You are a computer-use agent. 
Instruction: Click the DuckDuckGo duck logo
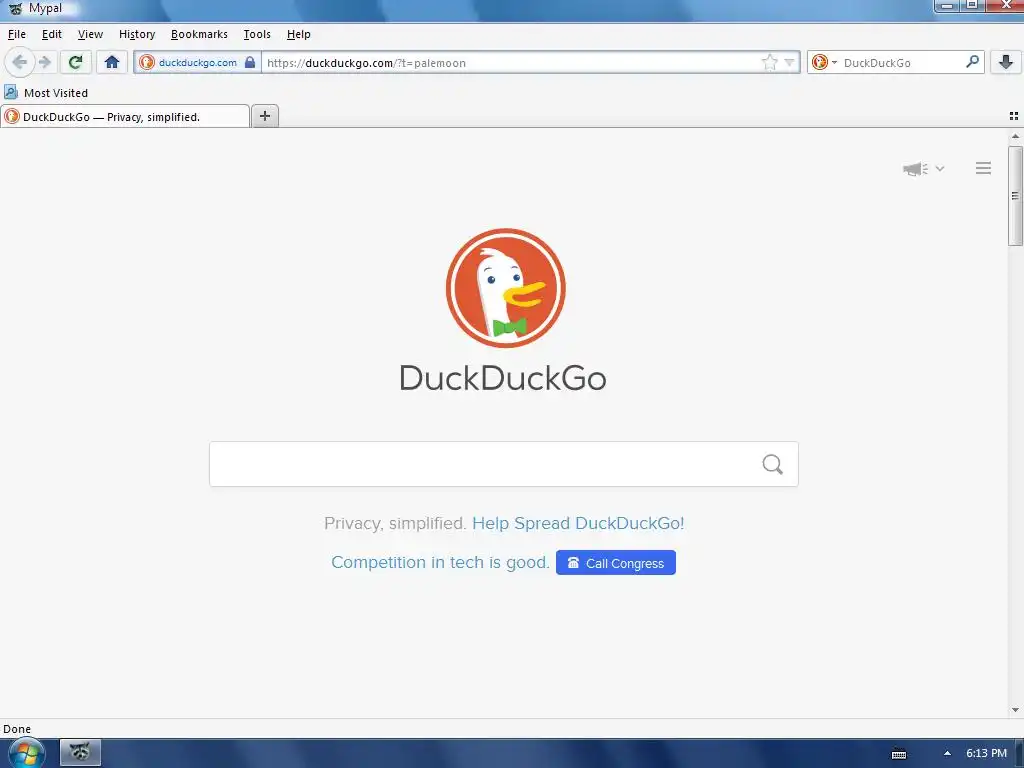click(505, 288)
